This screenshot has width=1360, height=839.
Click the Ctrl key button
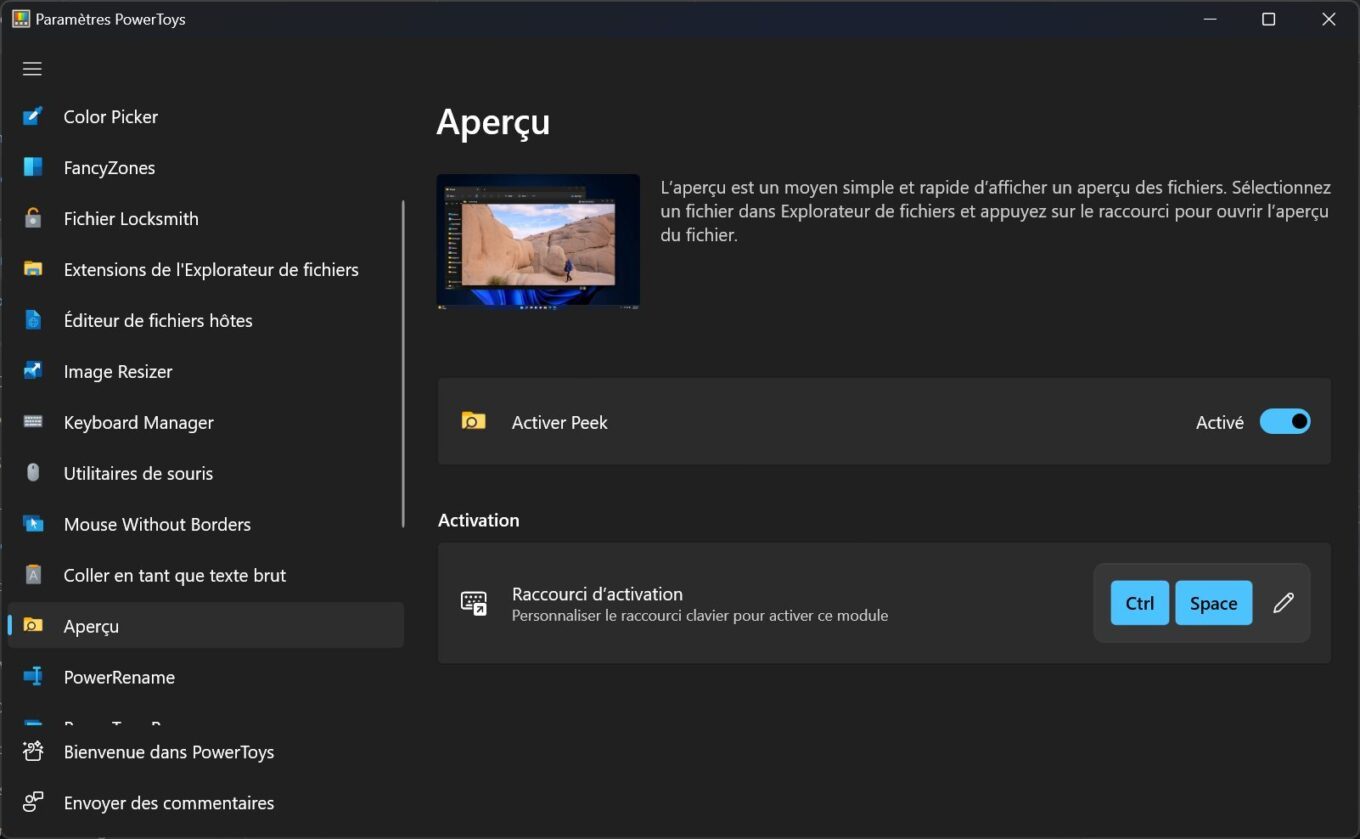[1140, 603]
